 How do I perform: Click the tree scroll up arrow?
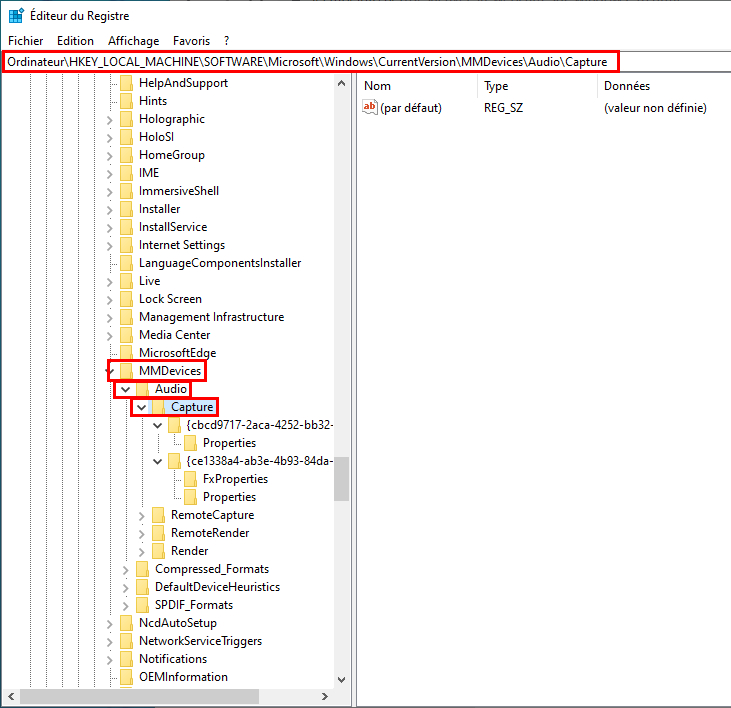tap(342, 83)
